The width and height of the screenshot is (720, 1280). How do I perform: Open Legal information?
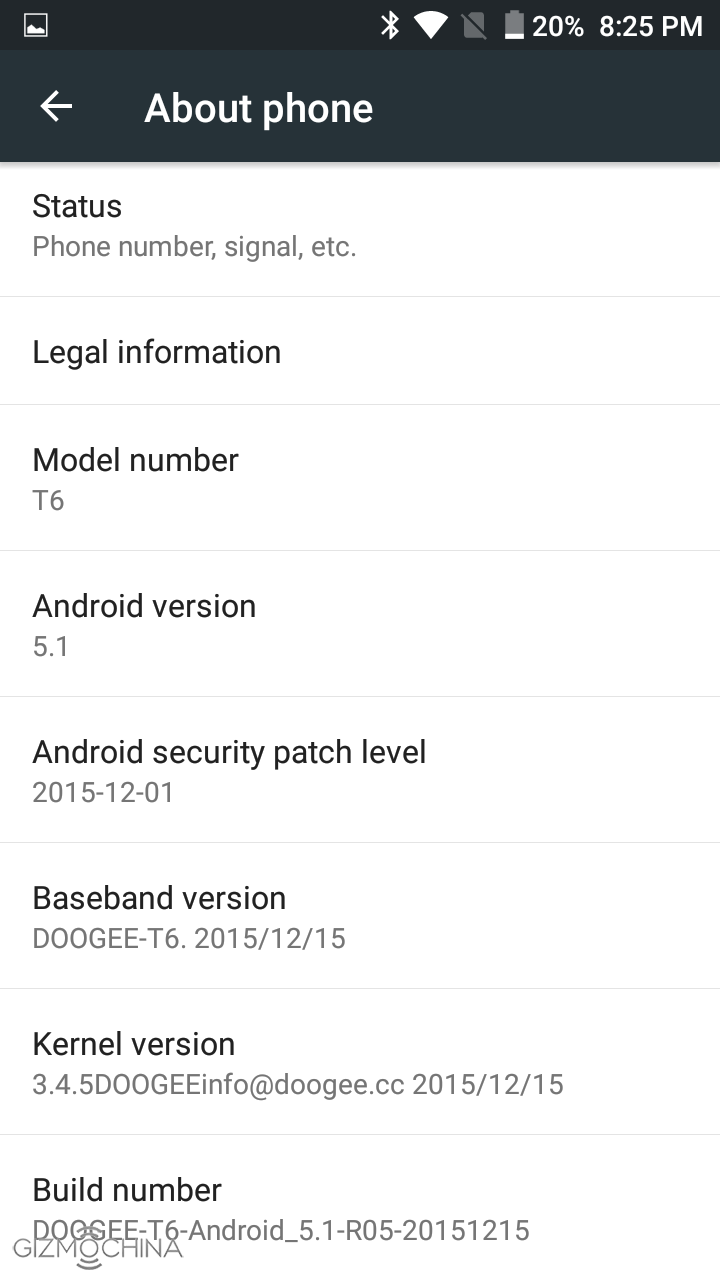point(360,351)
